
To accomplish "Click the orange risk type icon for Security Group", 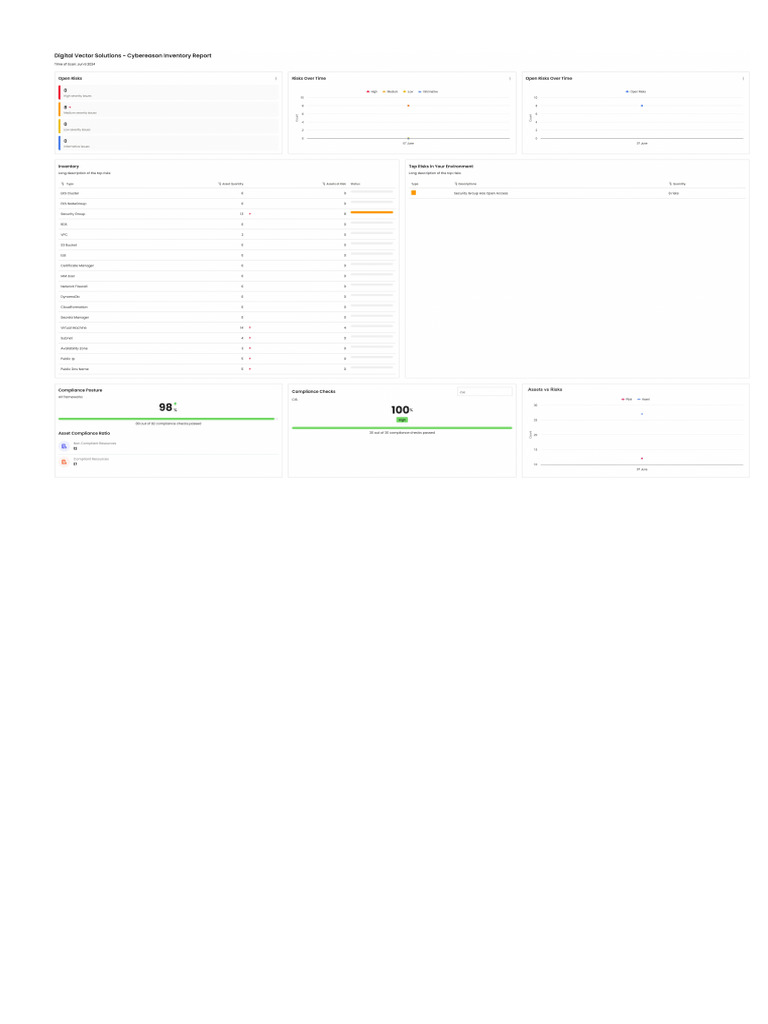I will (413, 193).
